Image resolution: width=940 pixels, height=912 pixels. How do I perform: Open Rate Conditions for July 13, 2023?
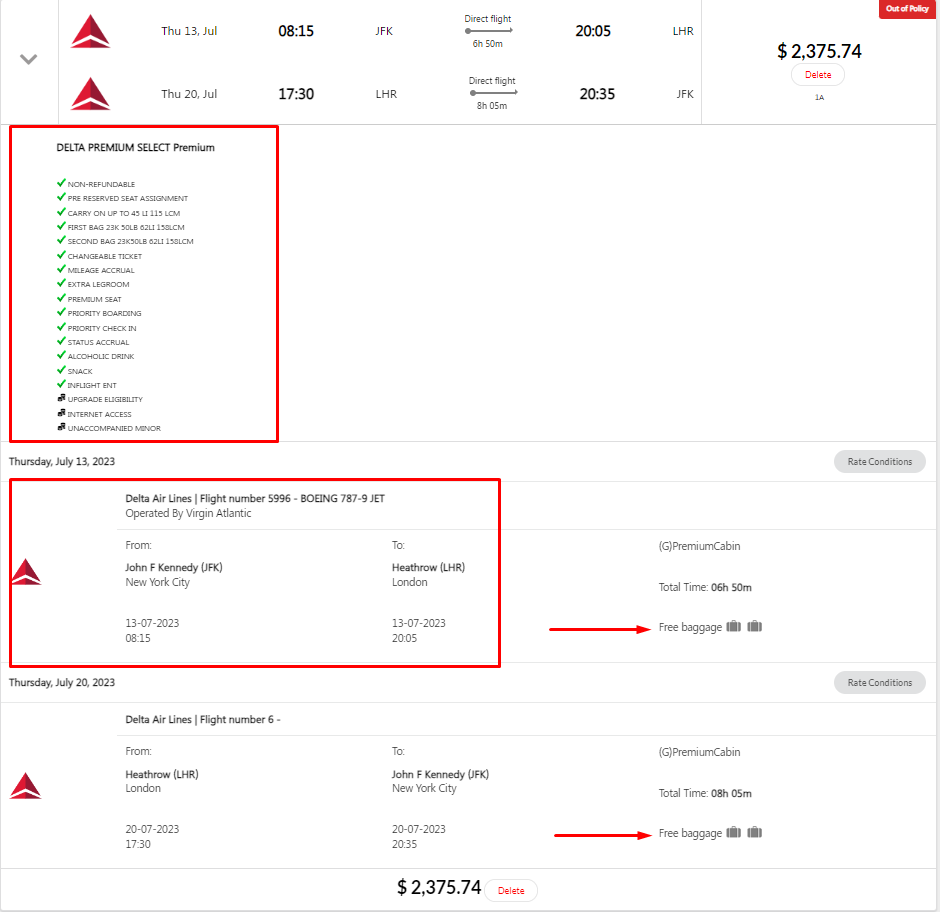pyautogui.click(x=879, y=462)
